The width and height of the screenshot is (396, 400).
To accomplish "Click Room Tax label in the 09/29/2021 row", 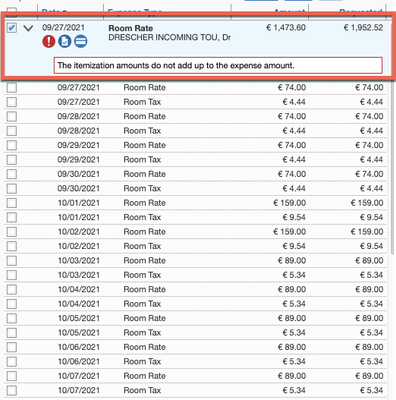I will coord(142,160).
